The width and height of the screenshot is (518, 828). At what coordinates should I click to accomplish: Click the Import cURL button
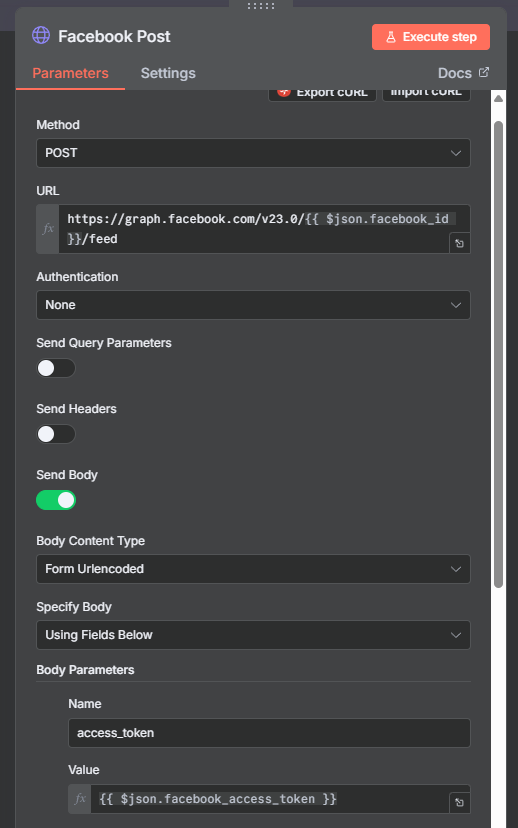[x=426, y=93]
